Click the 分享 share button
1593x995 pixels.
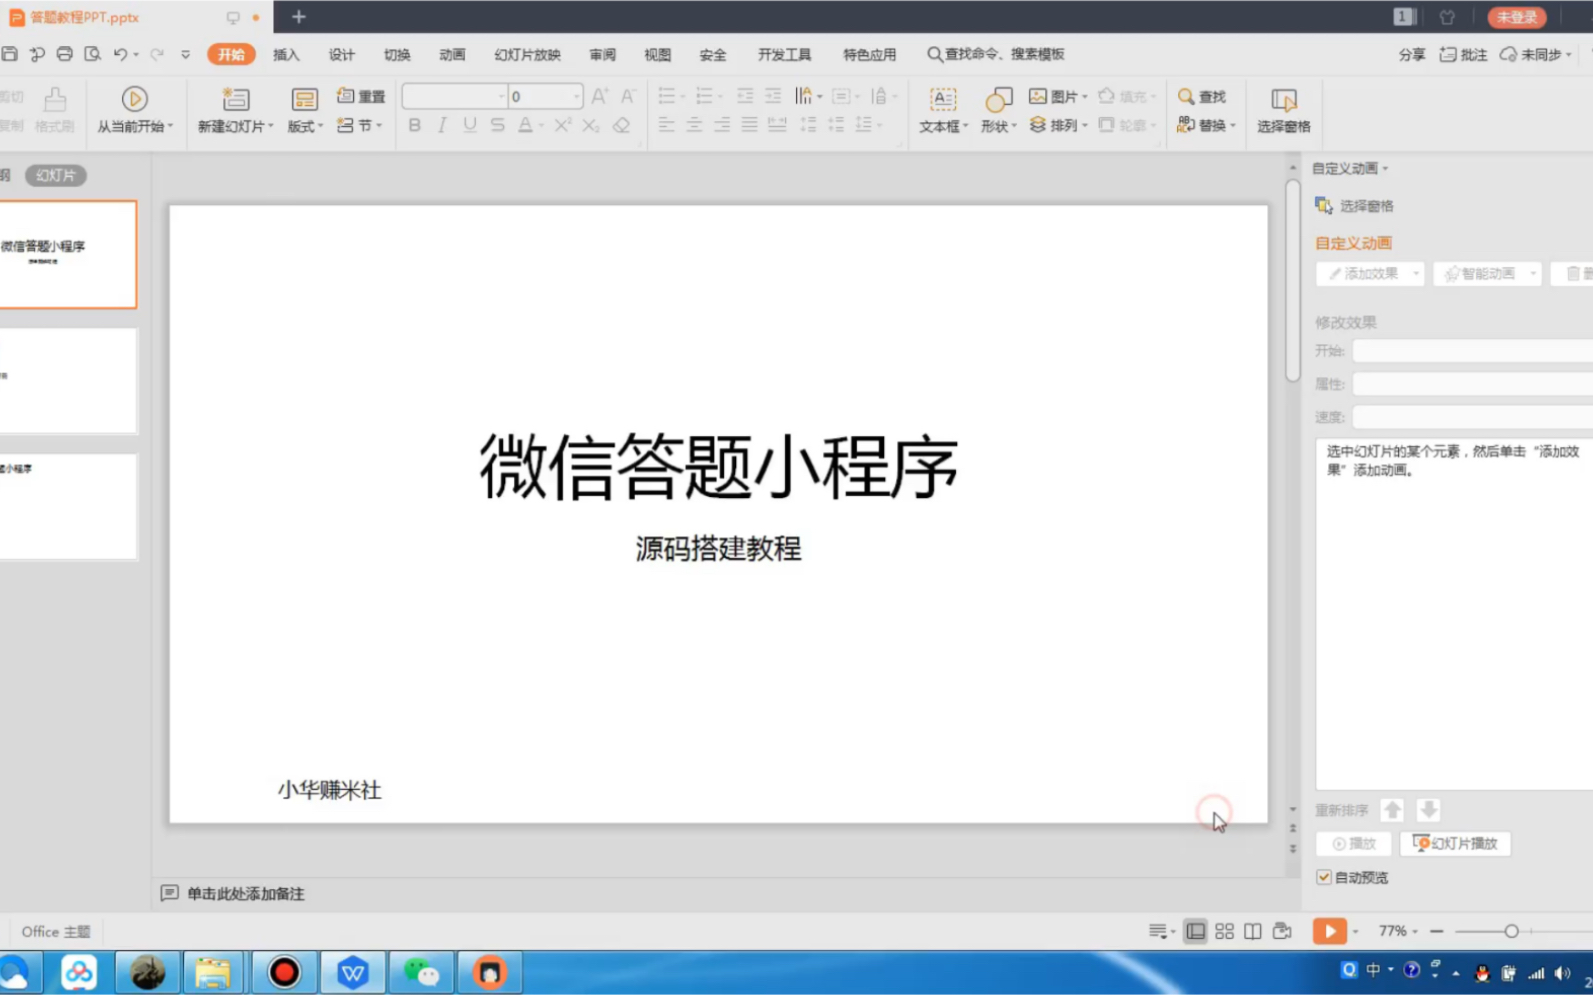[x=1412, y=54]
